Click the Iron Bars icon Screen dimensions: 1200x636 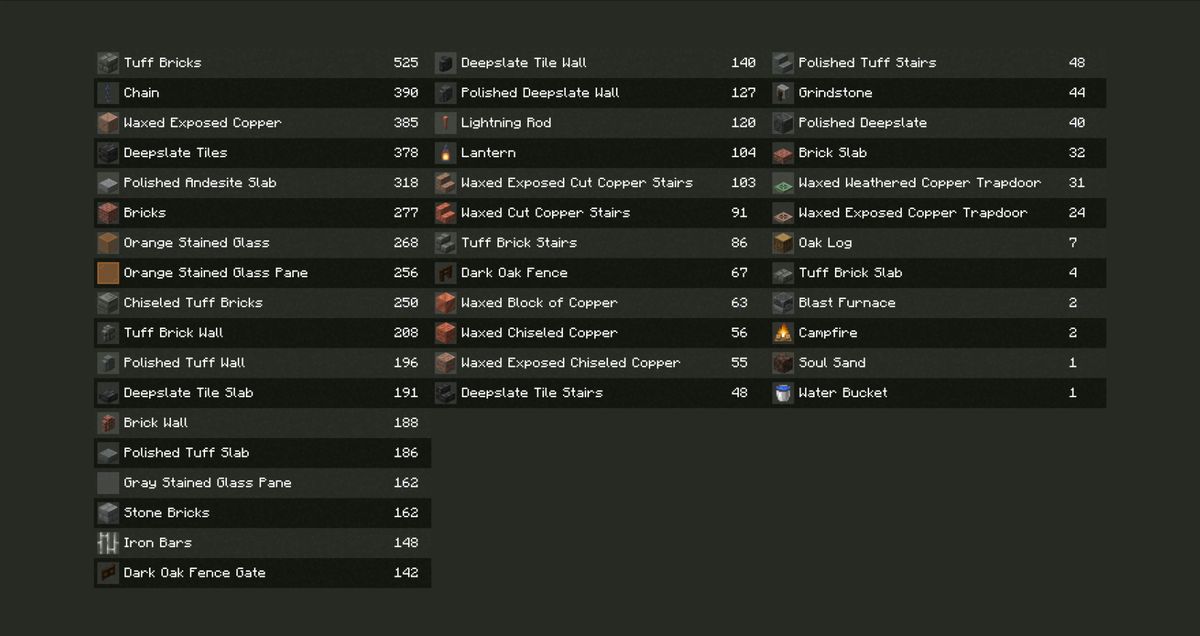pyautogui.click(x=108, y=543)
